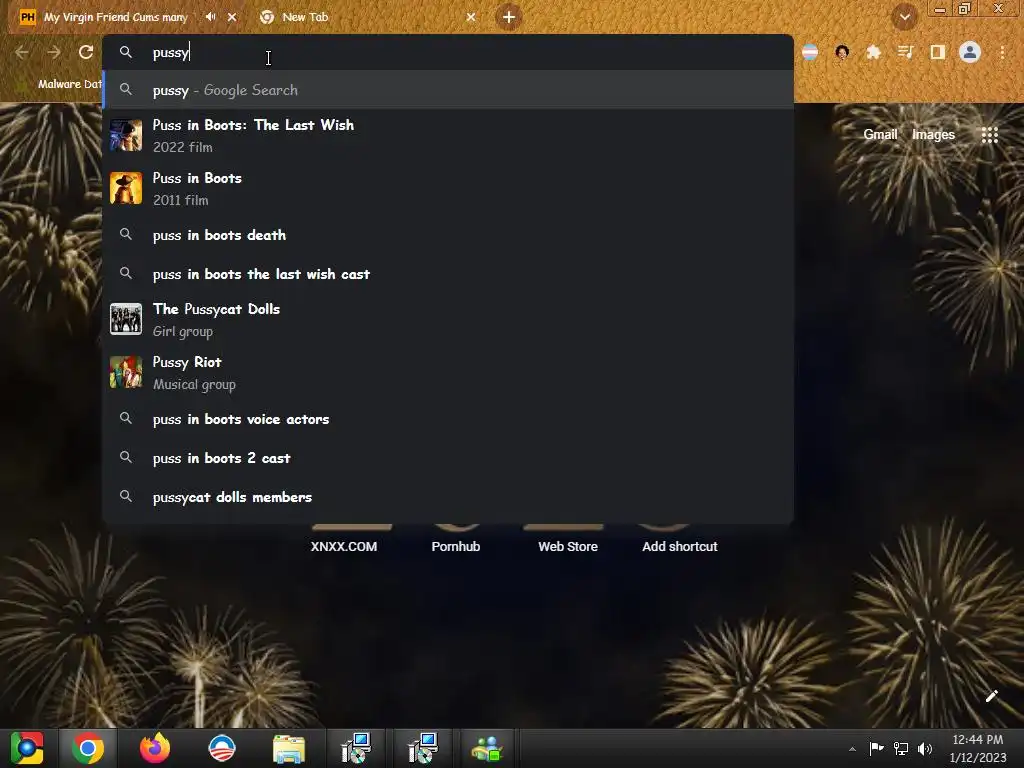The image size is (1024, 768).
Task: Open the Action Center flag icon
Action: pyautogui.click(x=876, y=748)
